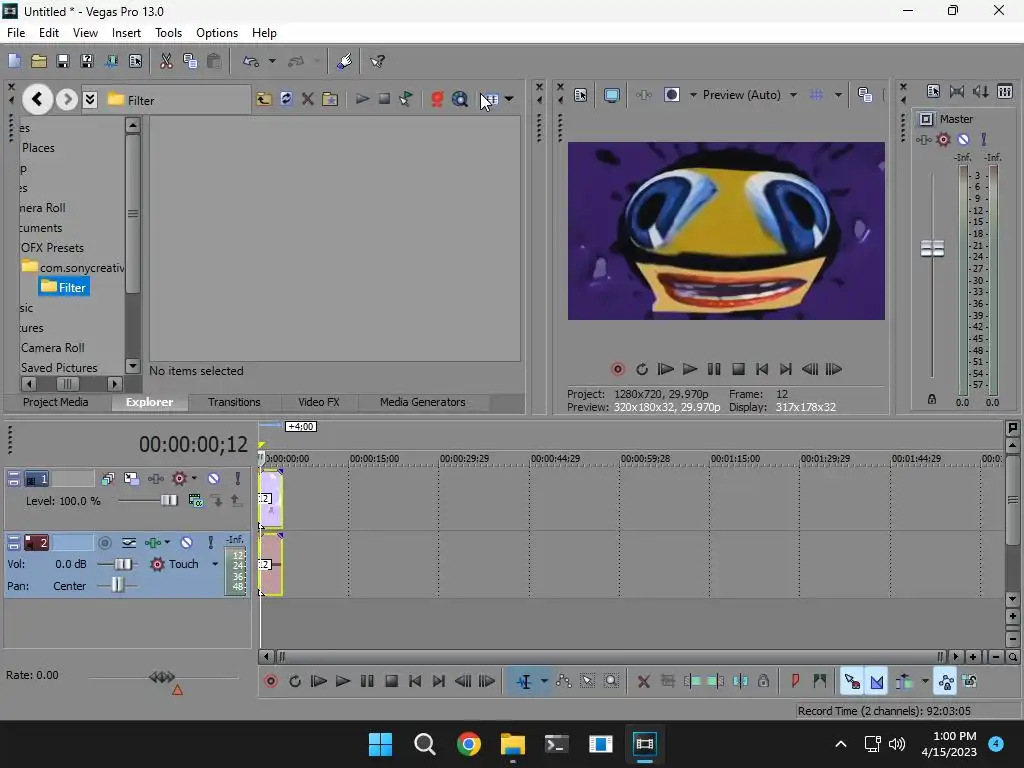Mute the Master bus output
The image size is (1024, 768).
tap(963, 139)
